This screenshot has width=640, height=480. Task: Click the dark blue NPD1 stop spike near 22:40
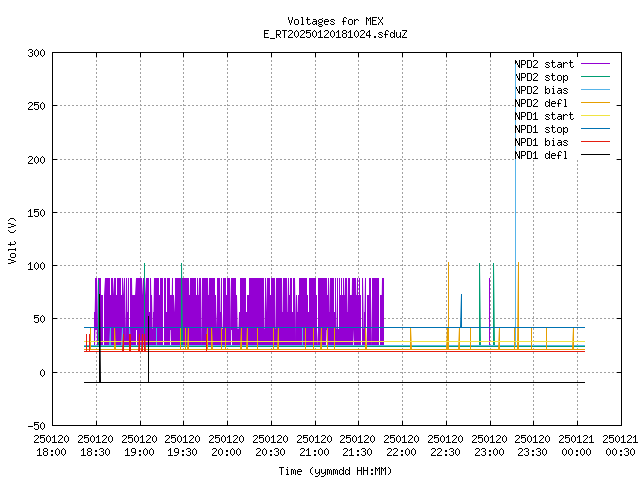coord(461,311)
